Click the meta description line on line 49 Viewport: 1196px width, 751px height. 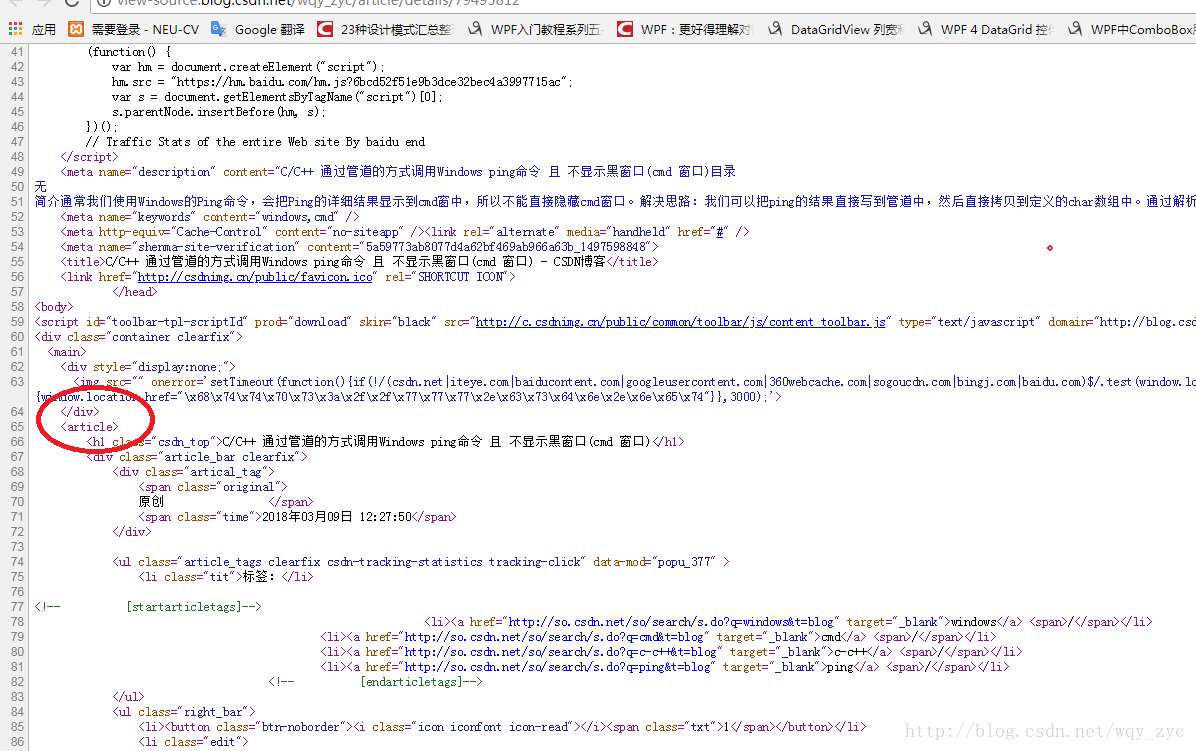tap(398, 172)
